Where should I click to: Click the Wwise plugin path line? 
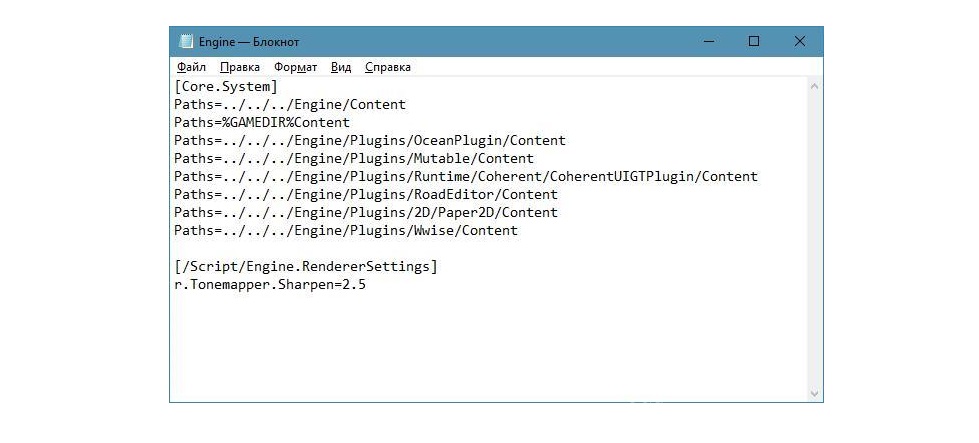[345, 231]
